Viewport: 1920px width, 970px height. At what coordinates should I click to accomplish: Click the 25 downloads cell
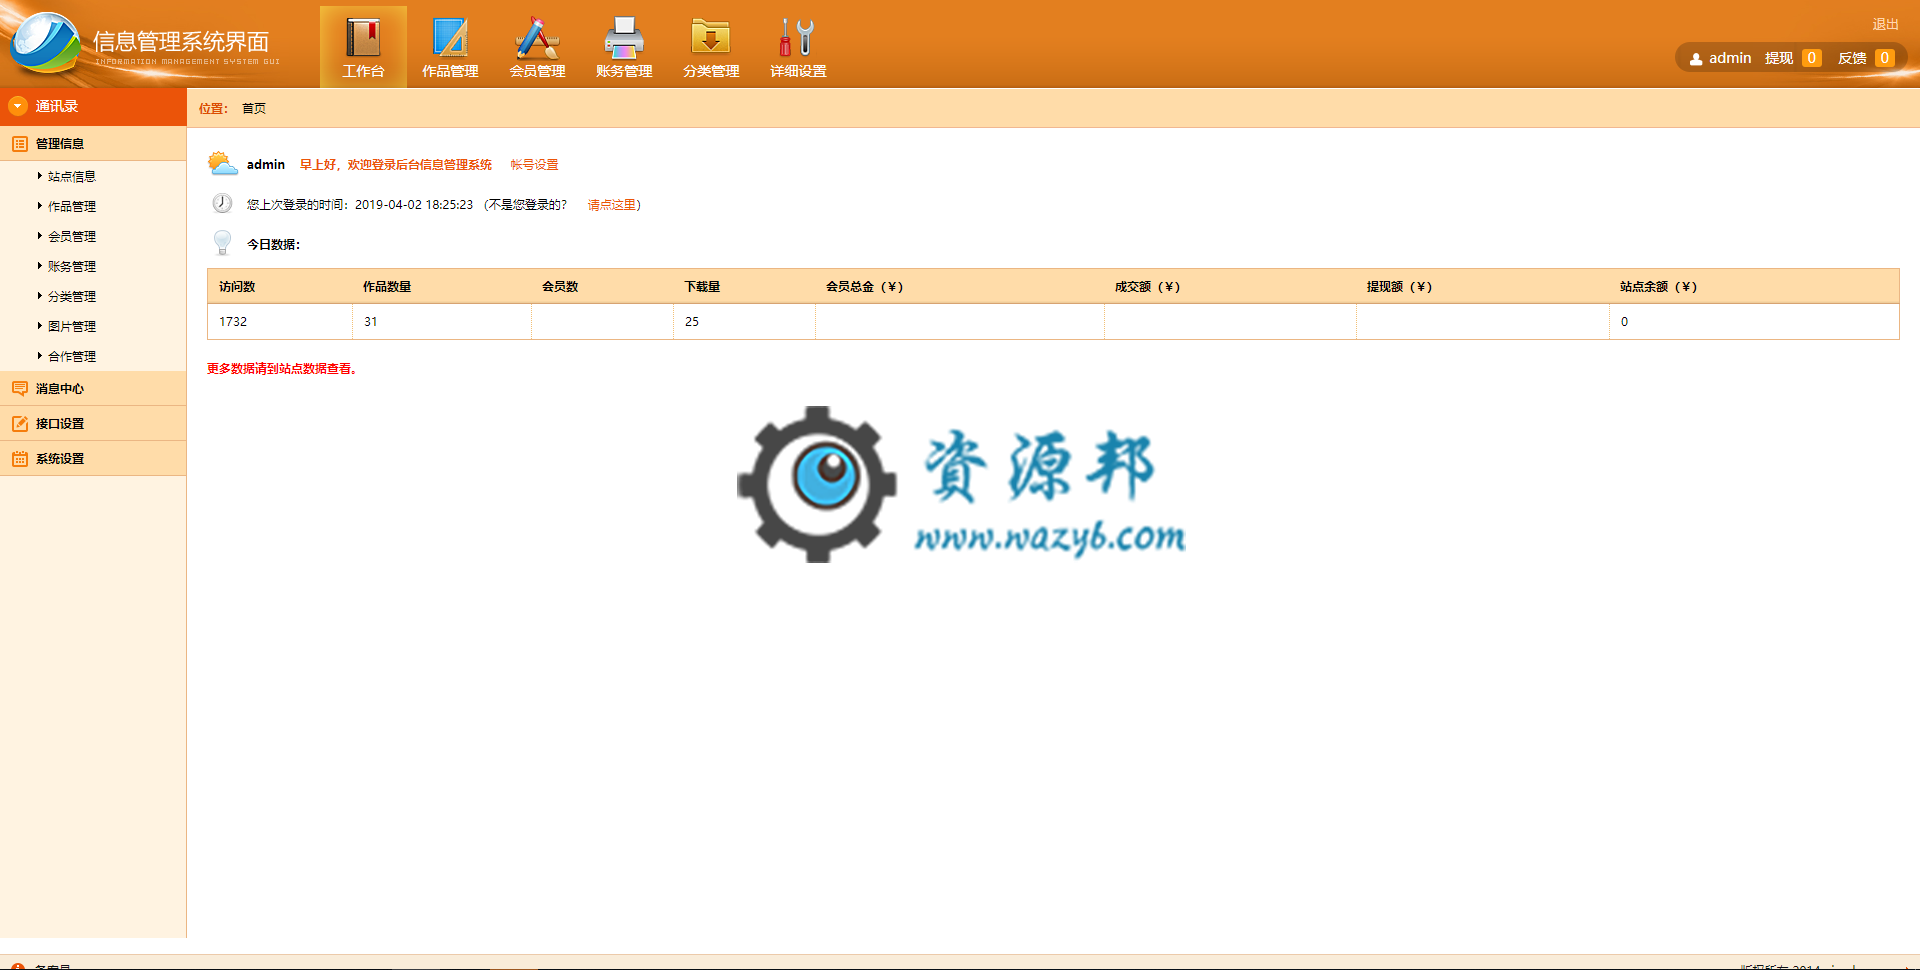744,322
